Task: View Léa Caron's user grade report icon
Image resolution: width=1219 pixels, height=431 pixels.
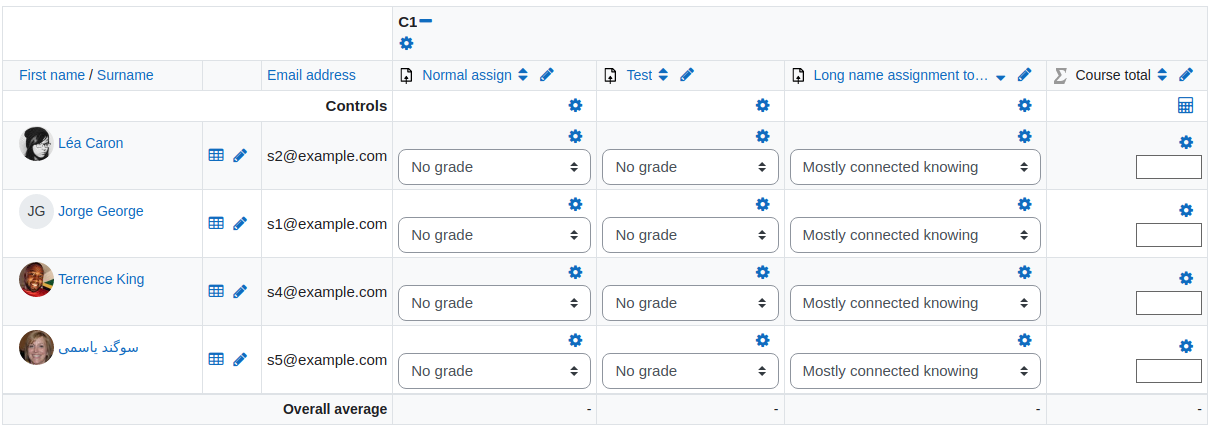Action: pyautogui.click(x=216, y=155)
